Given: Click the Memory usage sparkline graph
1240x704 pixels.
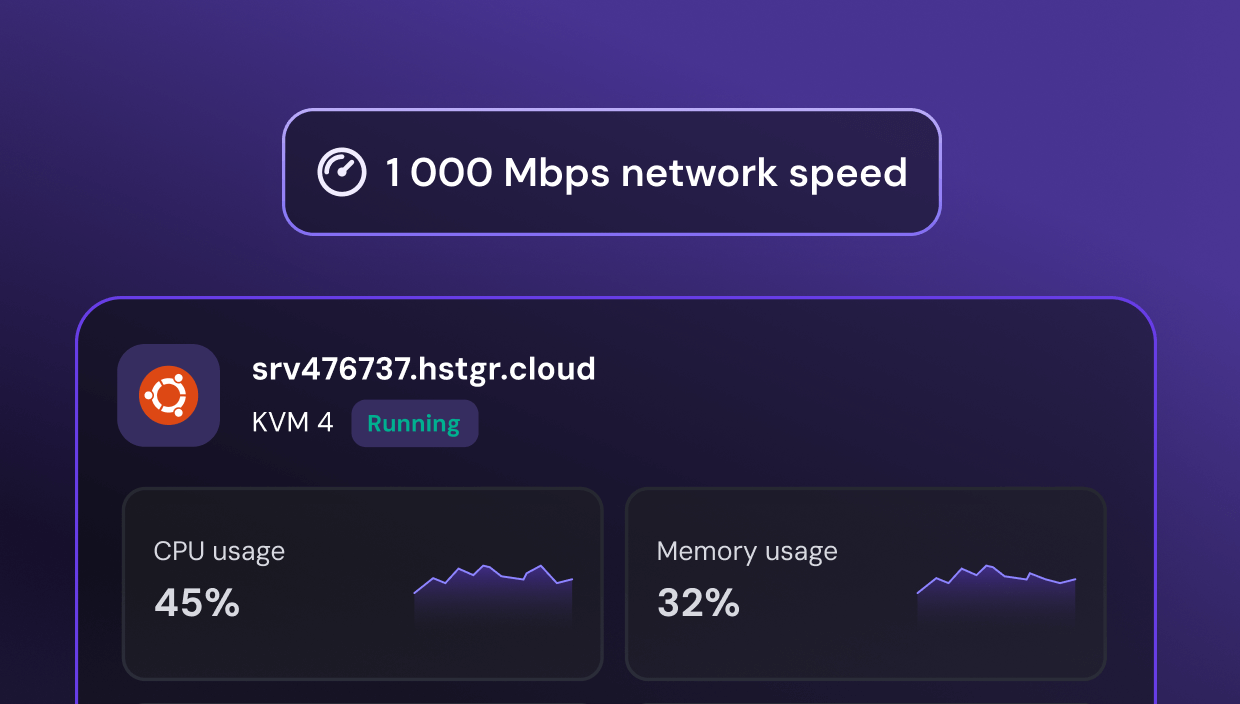Looking at the screenshot, I should pos(996,595).
